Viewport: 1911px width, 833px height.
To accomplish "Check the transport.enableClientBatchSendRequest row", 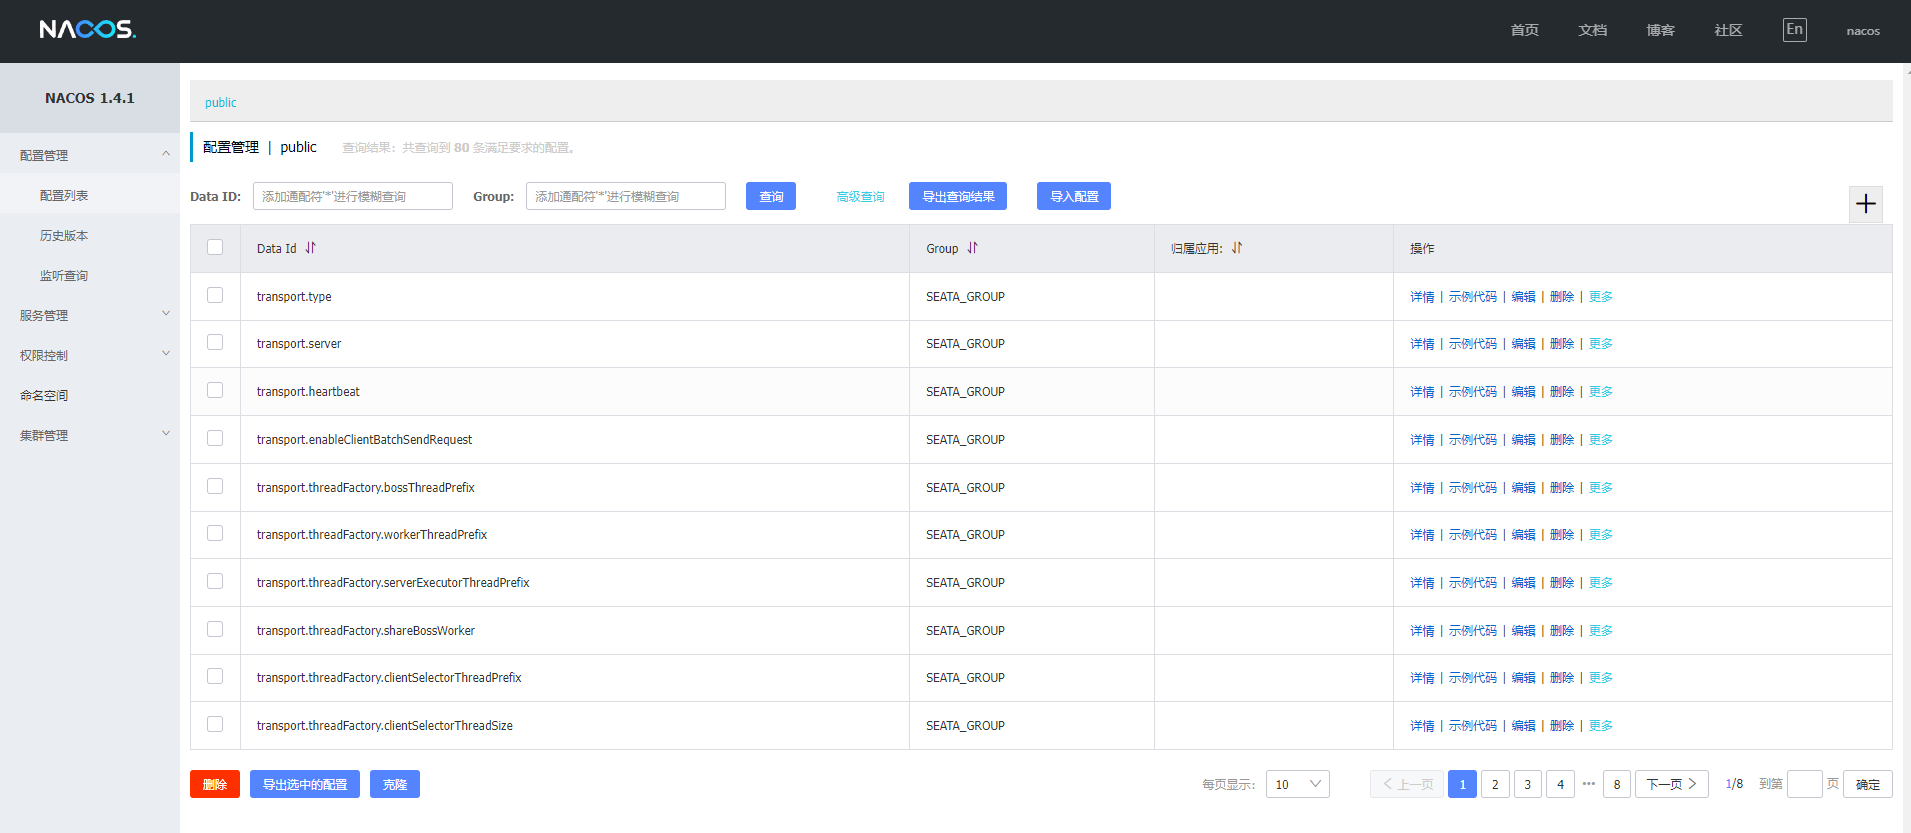I will coord(215,438).
